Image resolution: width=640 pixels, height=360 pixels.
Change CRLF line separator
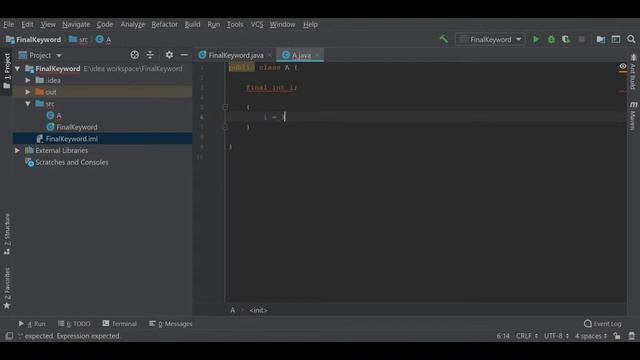pyautogui.click(x=527, y=336)
